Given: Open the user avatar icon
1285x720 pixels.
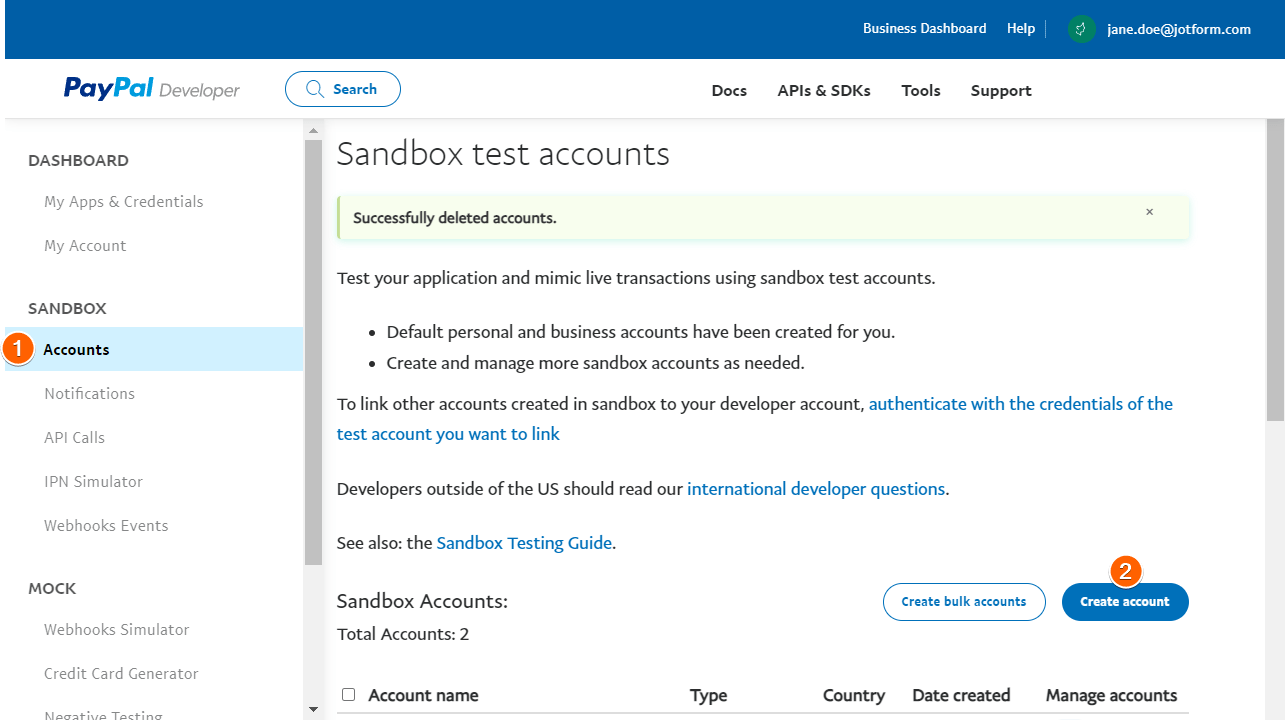Looking at the screenshot, I should click(1081, 29).
